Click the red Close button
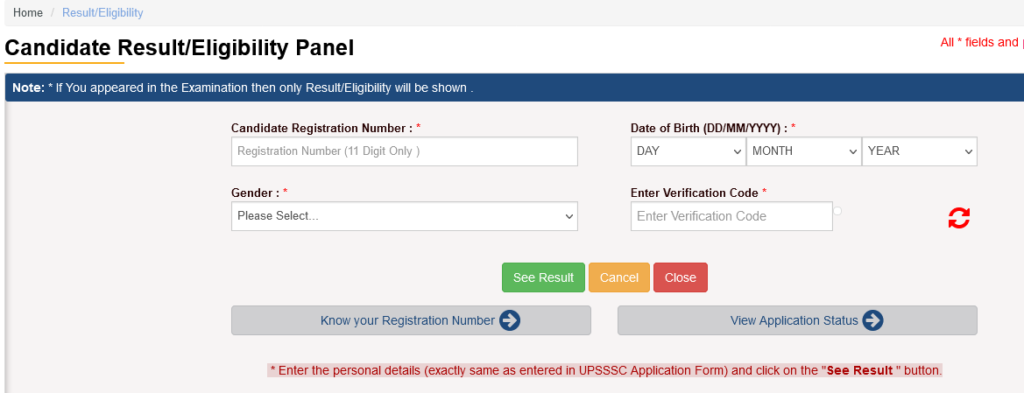The image size is (1024, 393). click(x=680, y=277)
